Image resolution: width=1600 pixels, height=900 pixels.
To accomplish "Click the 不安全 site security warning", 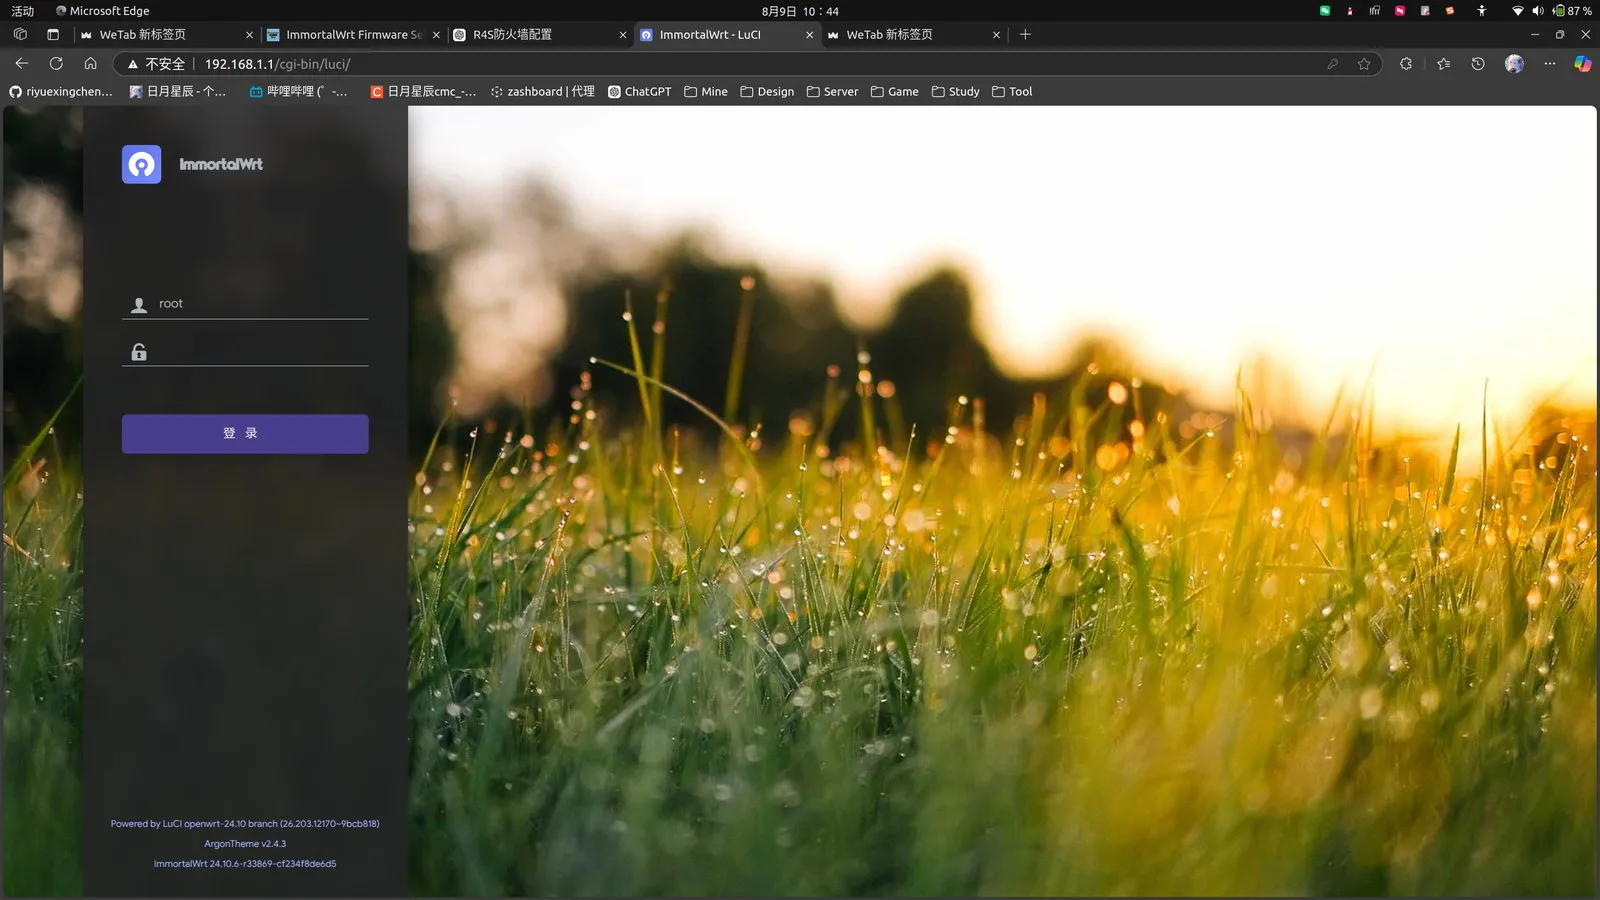I will point(156,64).
